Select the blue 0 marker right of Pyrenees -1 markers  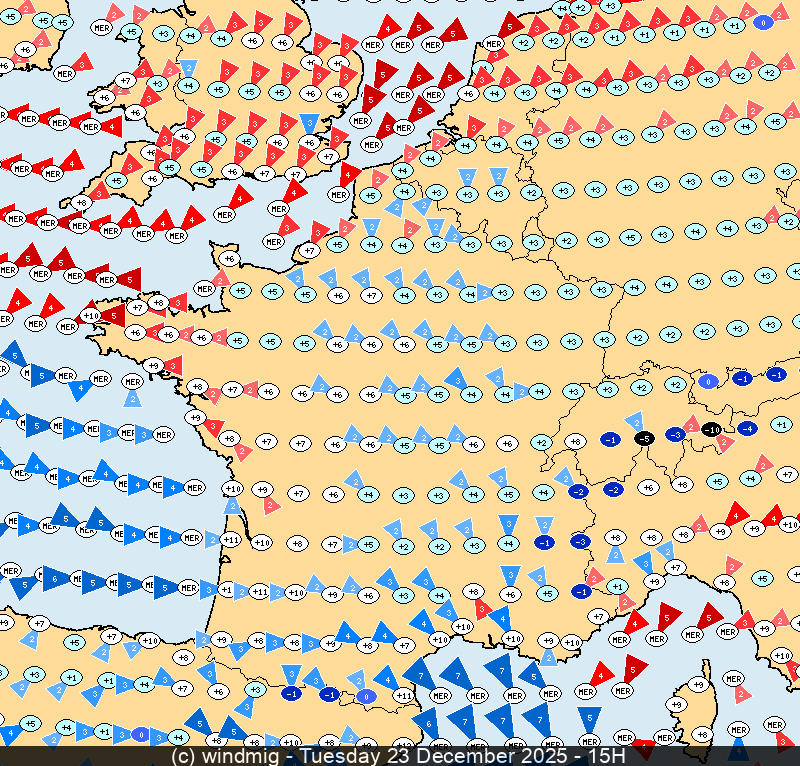pos(366,696)
